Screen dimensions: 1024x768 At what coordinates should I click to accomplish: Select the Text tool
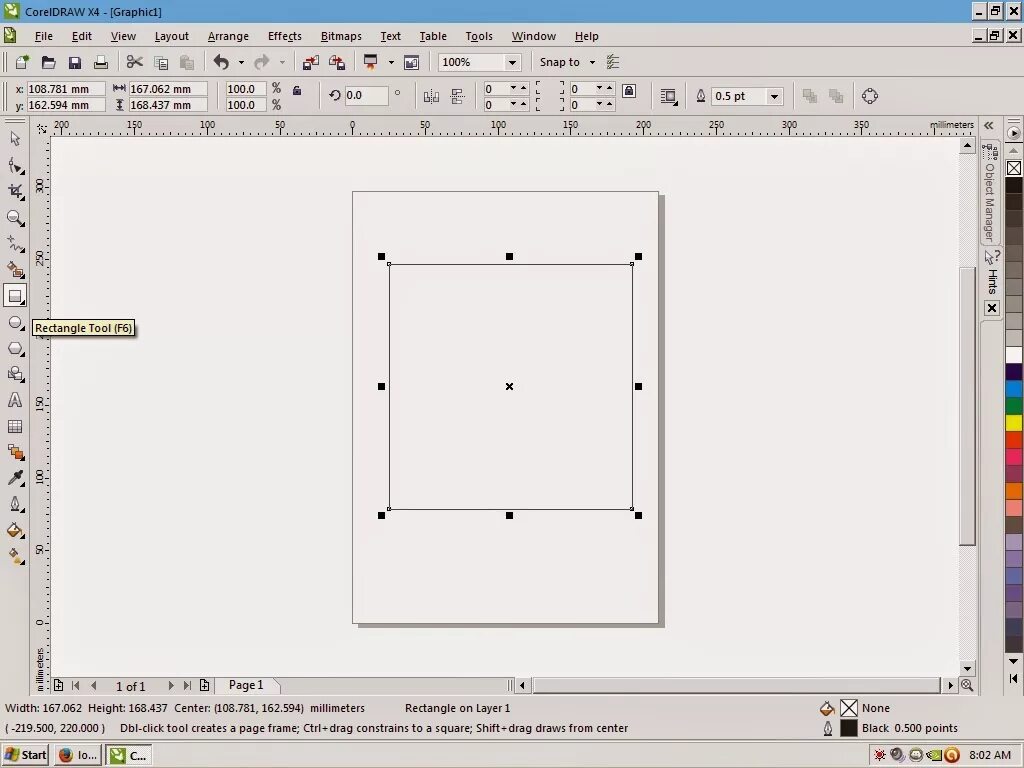(15, 400)
